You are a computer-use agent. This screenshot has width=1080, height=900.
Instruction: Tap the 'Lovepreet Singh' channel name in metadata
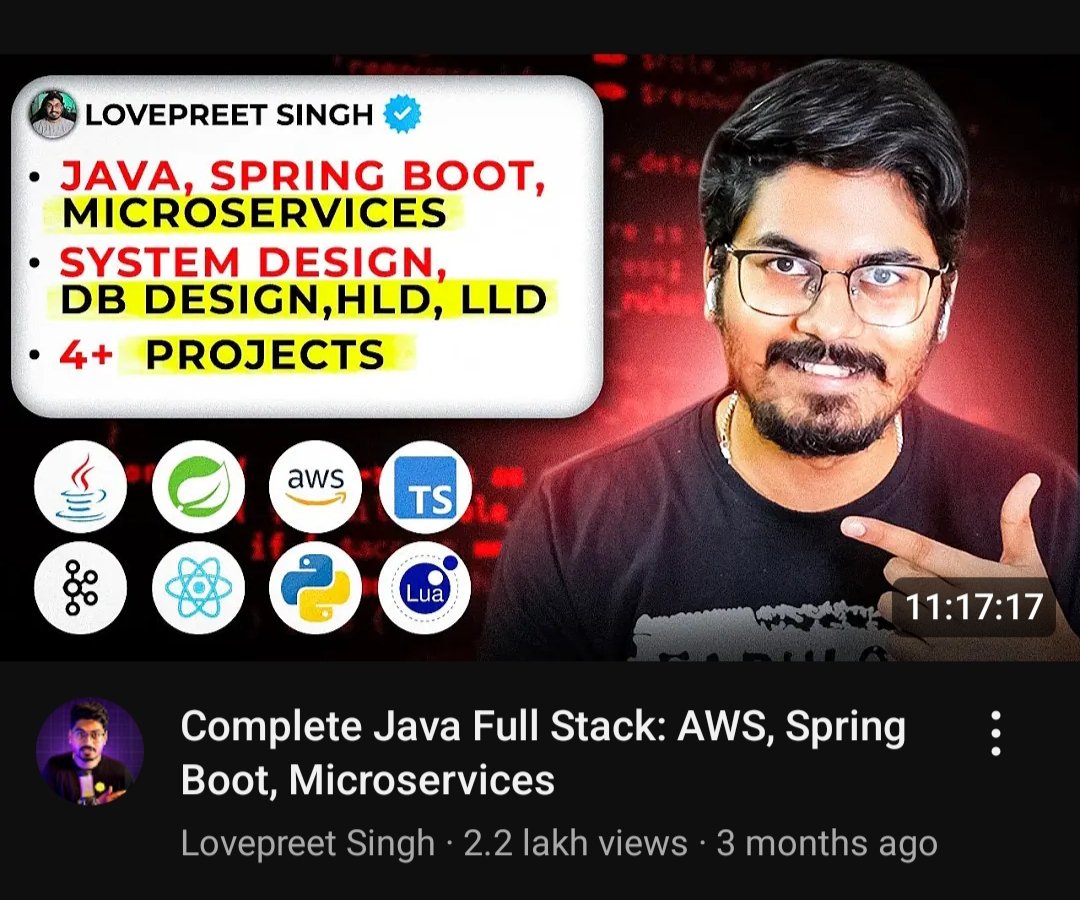[308, 844]
